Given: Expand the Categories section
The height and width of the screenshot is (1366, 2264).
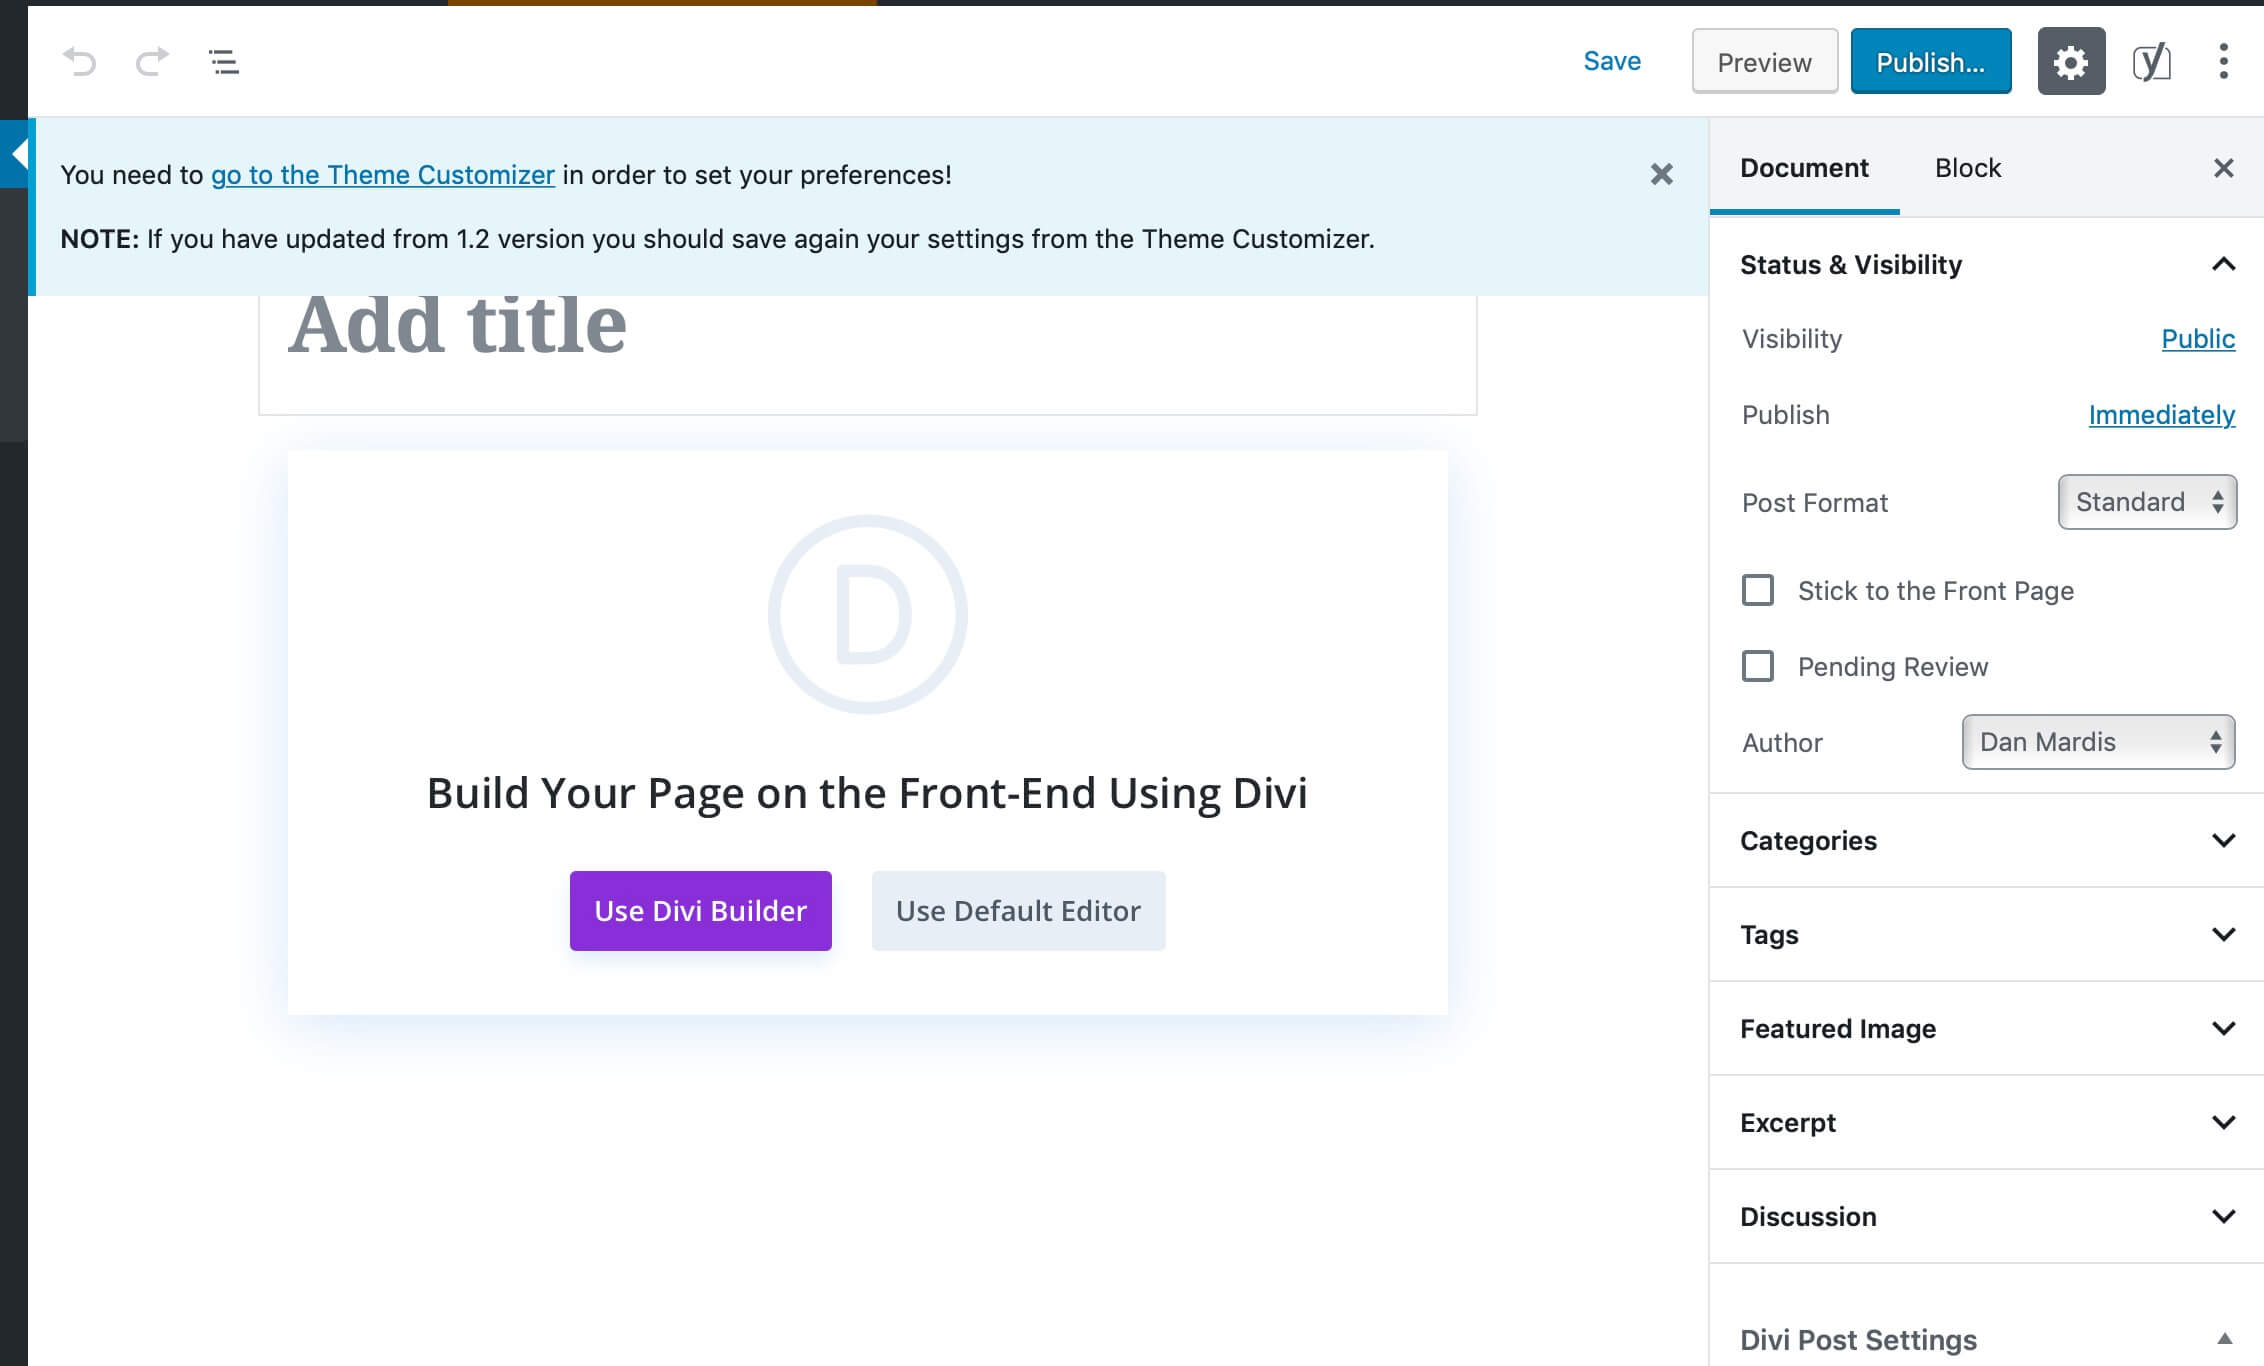Looking at the screenshot, I should point(1987,840).
